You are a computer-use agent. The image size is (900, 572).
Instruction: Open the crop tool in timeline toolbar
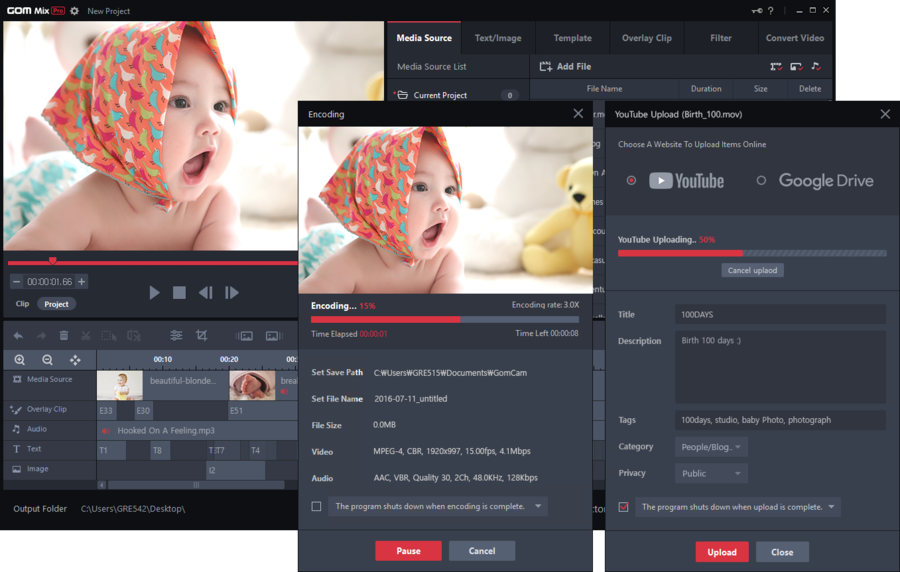point(202,336)
